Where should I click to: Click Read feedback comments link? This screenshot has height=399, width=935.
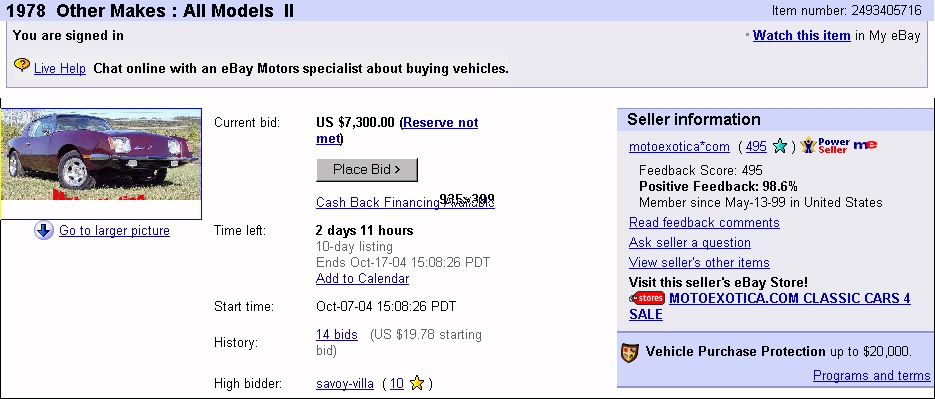[x=704, y=222]
